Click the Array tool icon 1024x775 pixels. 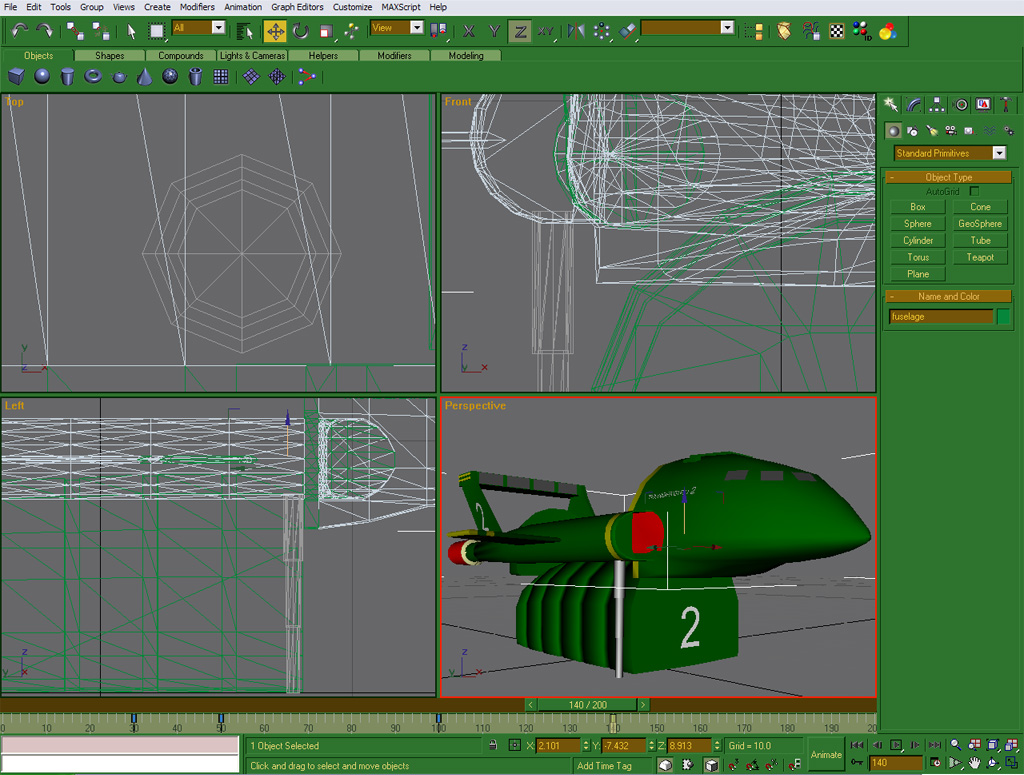pyautogui.click(x=601, y=31)
